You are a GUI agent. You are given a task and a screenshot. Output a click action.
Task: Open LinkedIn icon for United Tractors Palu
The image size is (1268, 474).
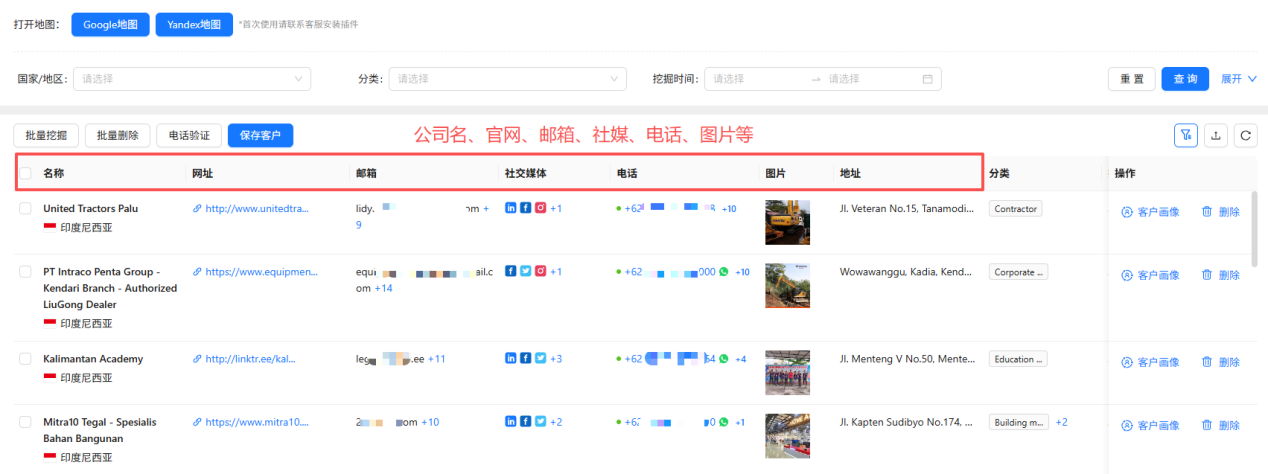(x=511, y=208)
